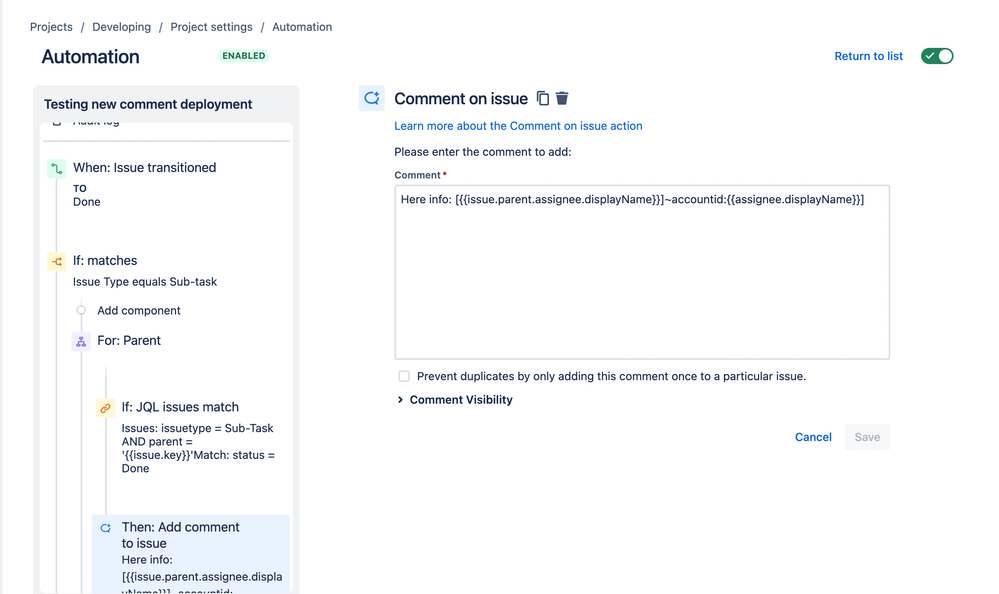Disable the automation rule via the green toggle
The height and width of the screenshot is (594, 999).
936,57
